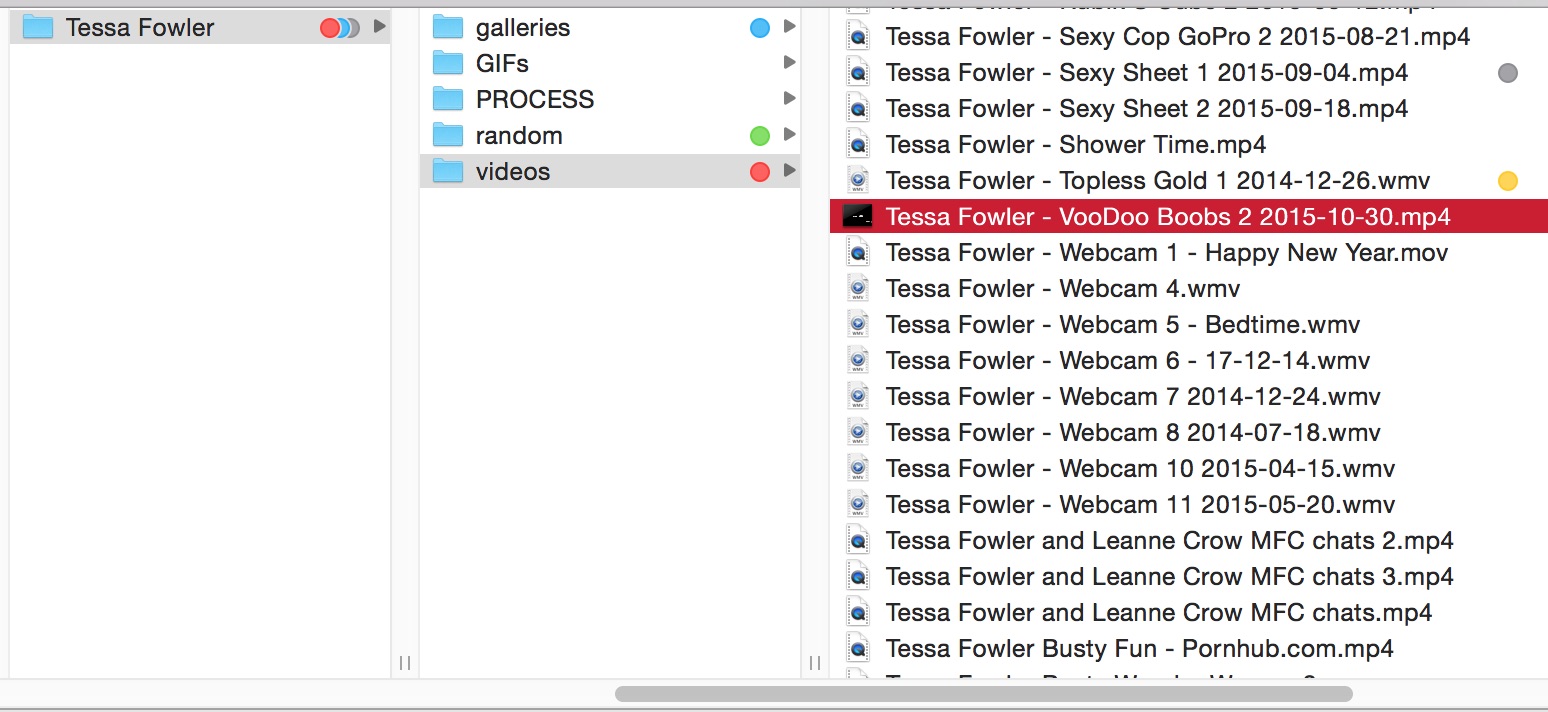Click the gray tag dot on Sexy Sheet 1
This screenshot has width=1548, height=712.
coord(1508,73)
